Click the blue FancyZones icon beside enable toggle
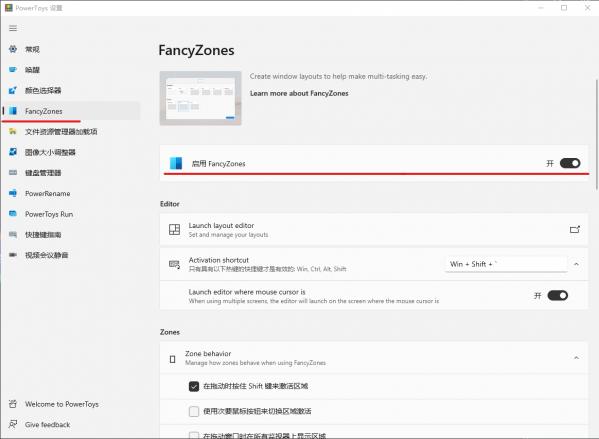 coord(176,163)
